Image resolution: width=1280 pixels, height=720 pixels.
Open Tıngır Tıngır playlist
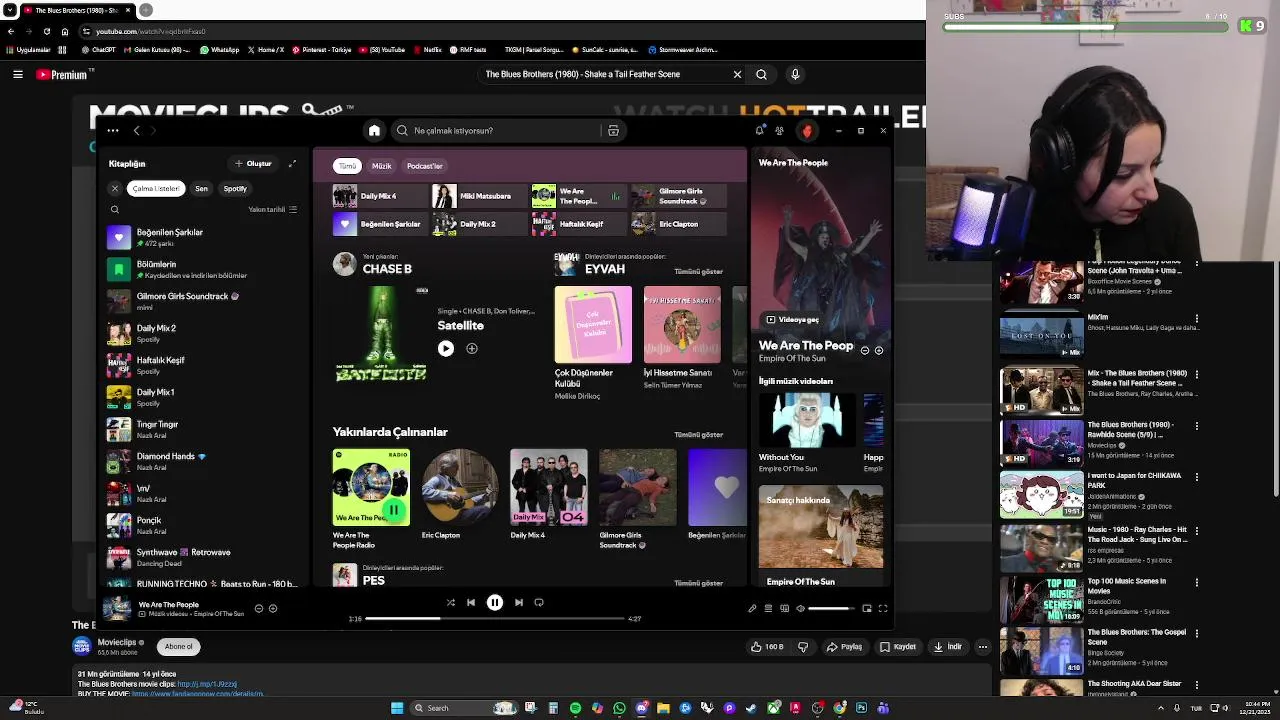point(203,429)
